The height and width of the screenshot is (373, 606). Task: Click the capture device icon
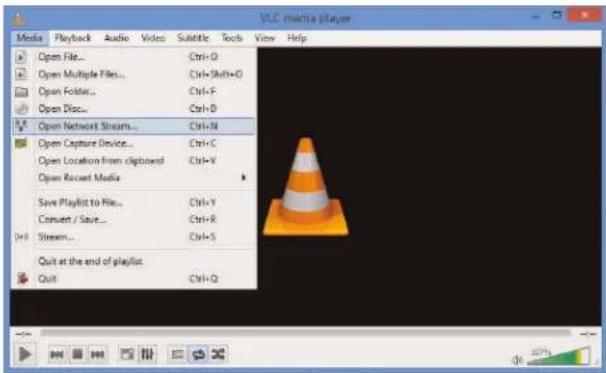[21, 143]
